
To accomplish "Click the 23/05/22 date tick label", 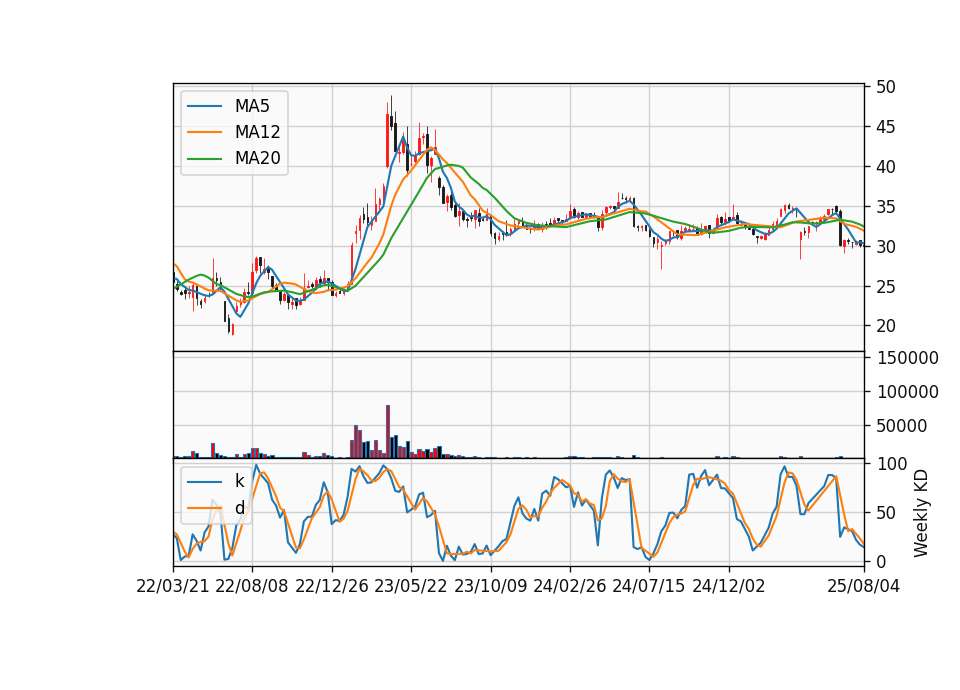I will point(411,586).
